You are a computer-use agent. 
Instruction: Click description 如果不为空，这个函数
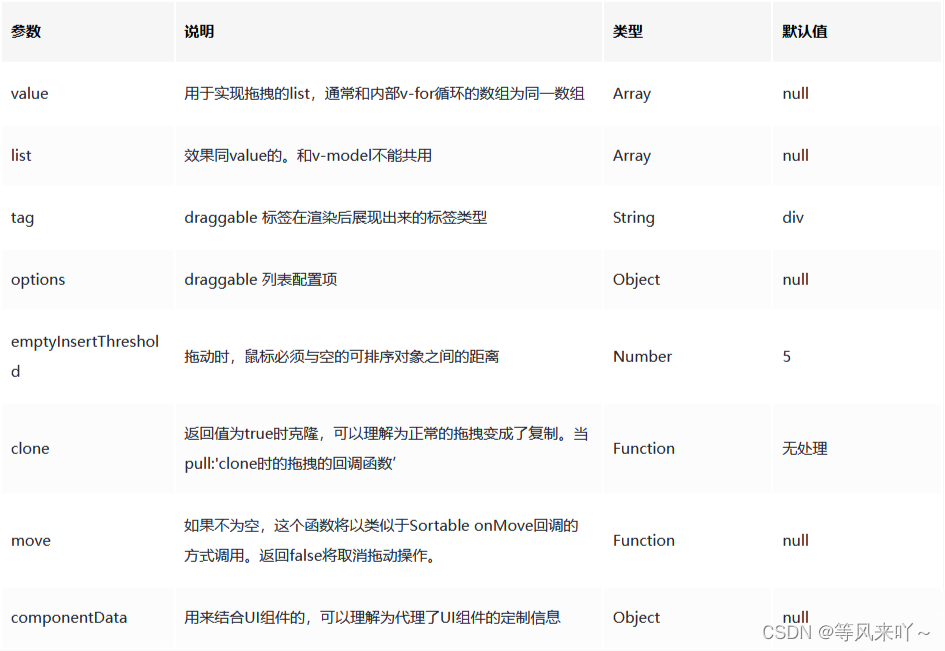point(381,541)
